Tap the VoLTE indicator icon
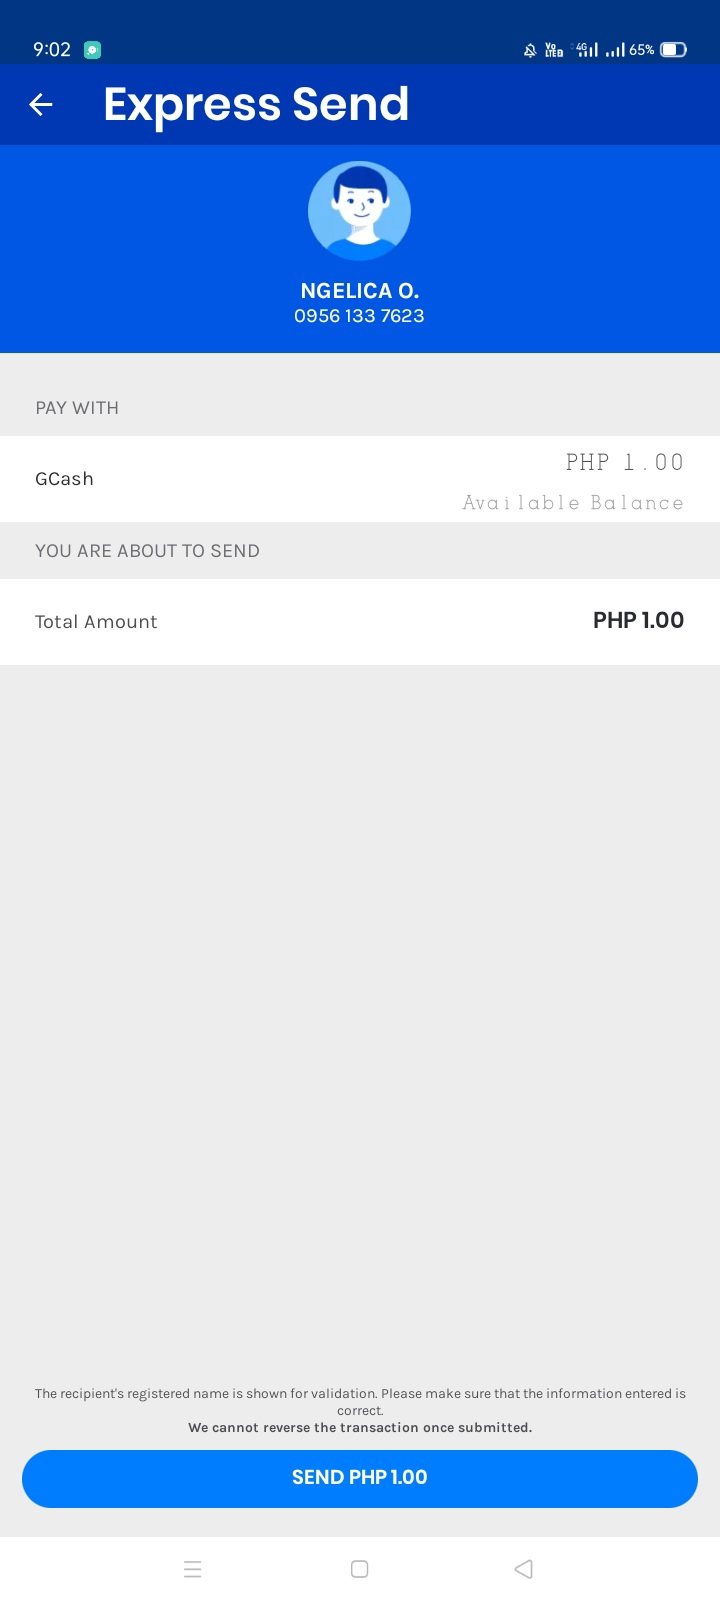Image resolution: width=720 pixels, height=1600 pixels. (x=554, y=50)
